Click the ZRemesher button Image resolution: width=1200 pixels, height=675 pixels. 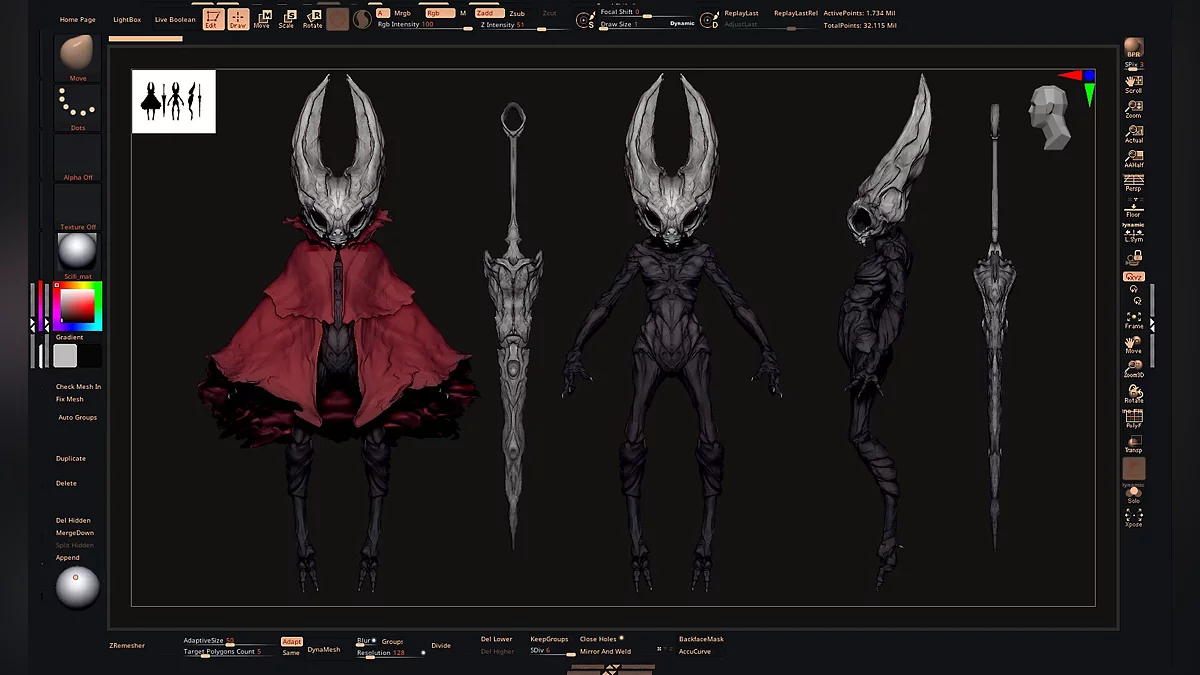point(127,646)
